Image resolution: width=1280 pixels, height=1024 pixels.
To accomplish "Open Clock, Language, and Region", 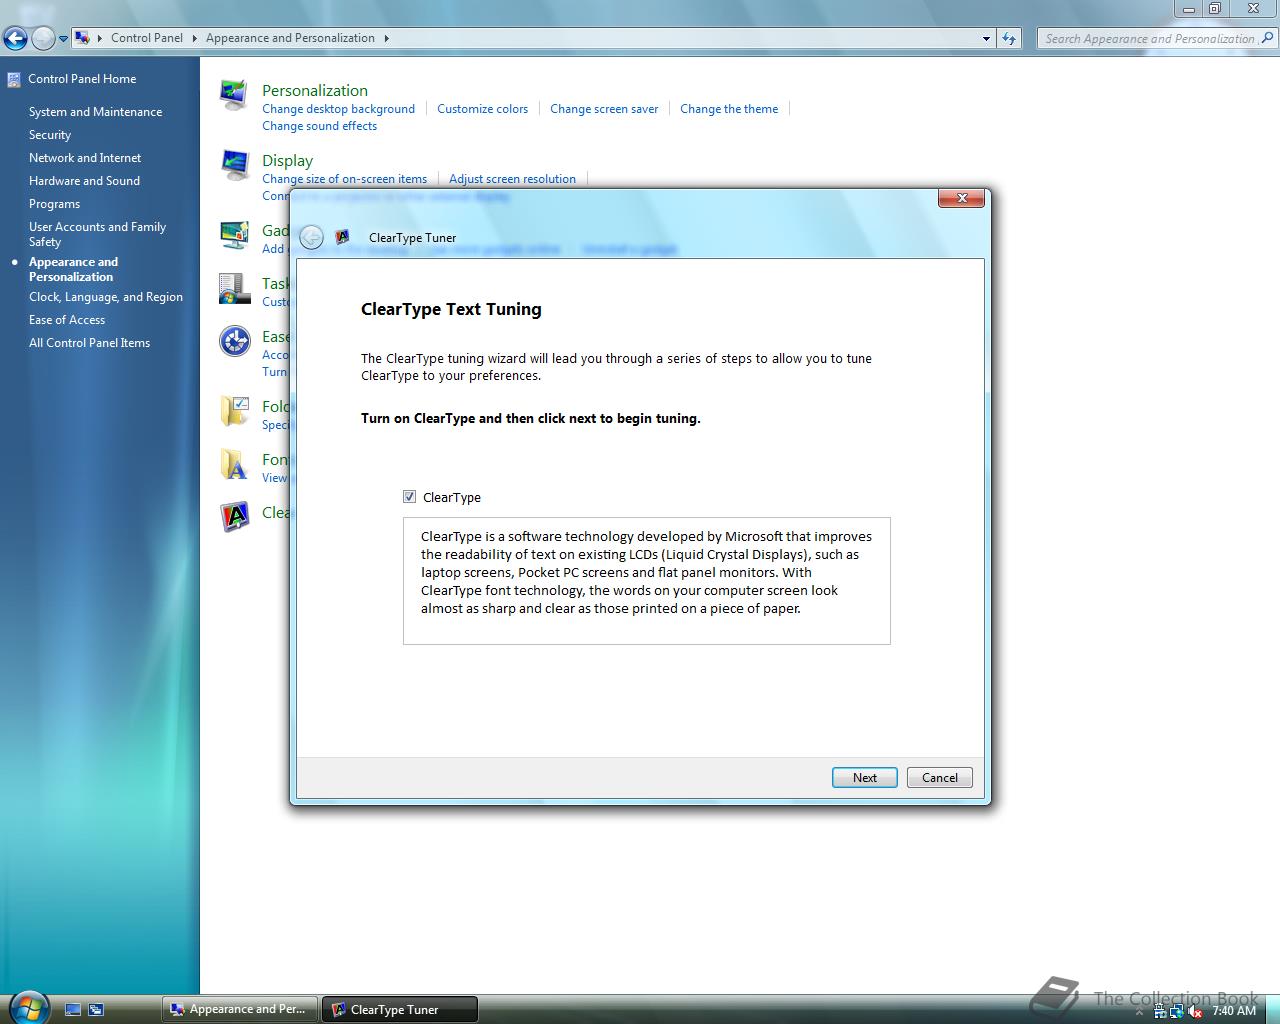I will click(106, 297).
